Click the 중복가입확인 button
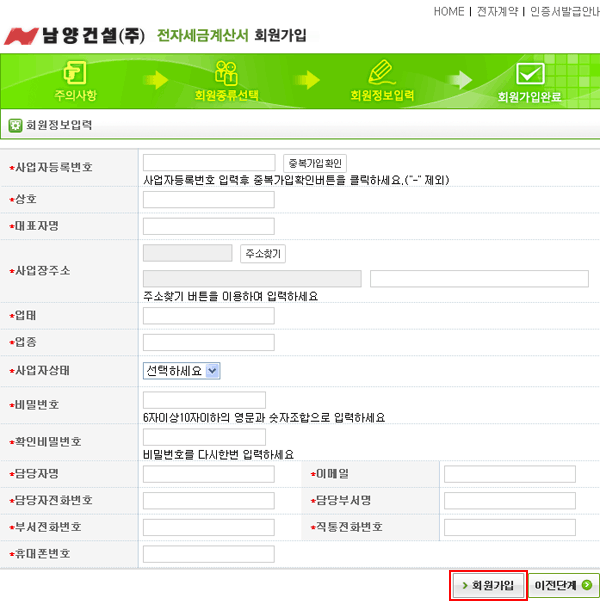The image size is (600, 601). click(x=315, y=164)
